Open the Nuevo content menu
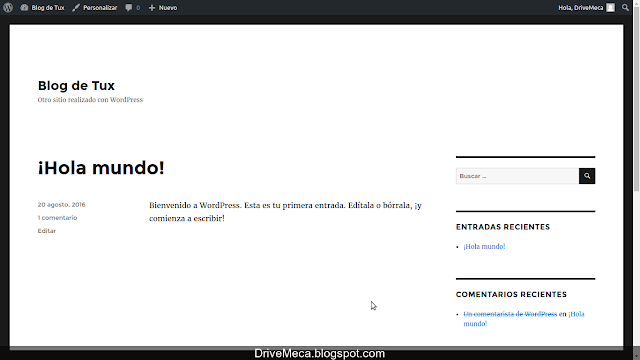640x360 pixels. [162, 7]
